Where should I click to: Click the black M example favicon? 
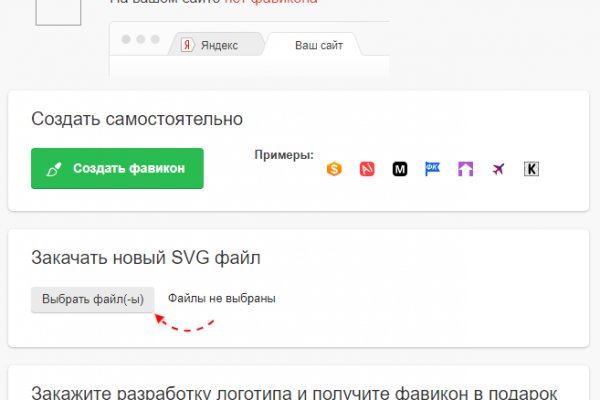400,169
